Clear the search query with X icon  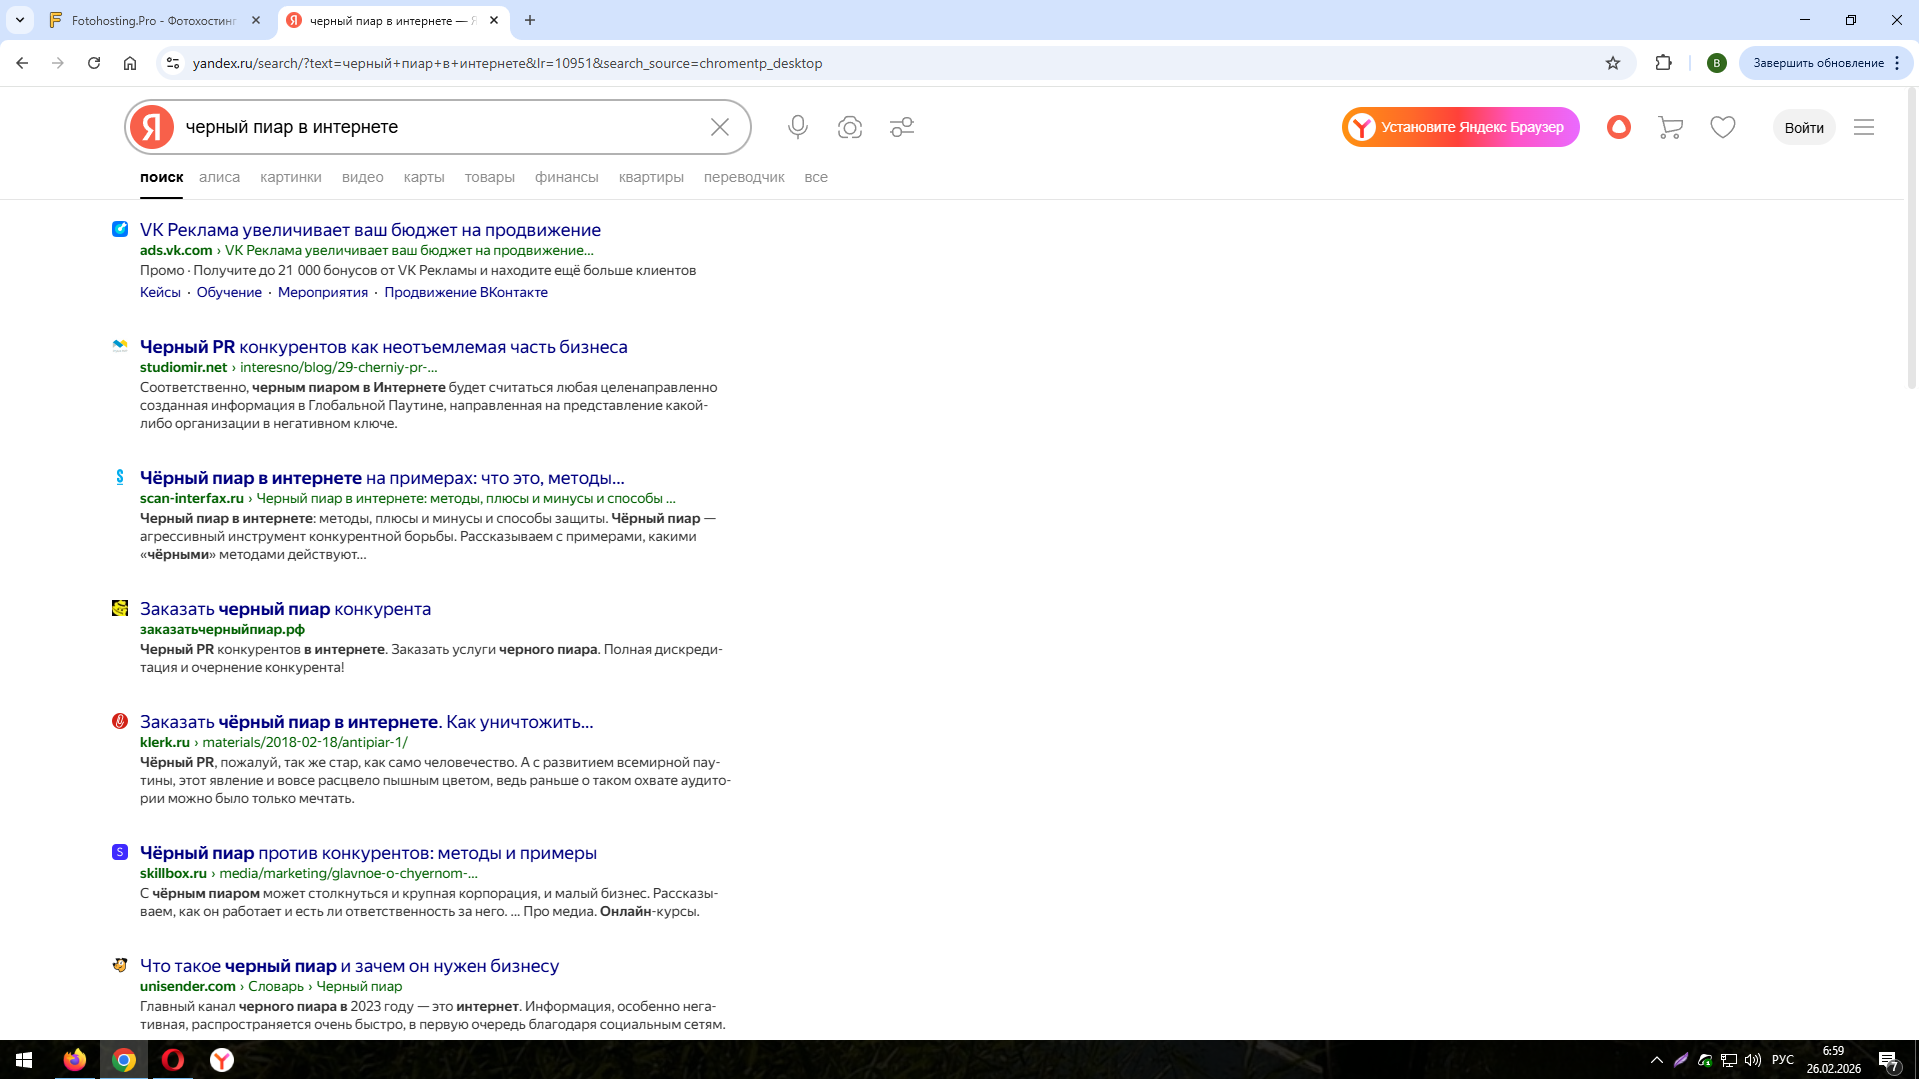720,127
